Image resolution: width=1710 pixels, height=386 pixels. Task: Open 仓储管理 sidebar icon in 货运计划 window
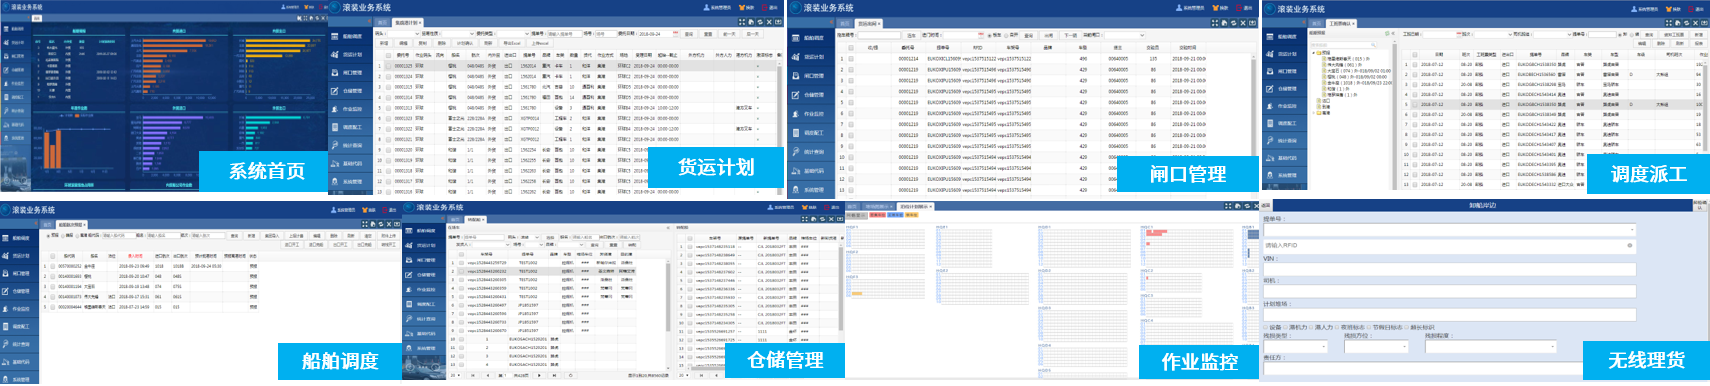[x=336, y=91]
